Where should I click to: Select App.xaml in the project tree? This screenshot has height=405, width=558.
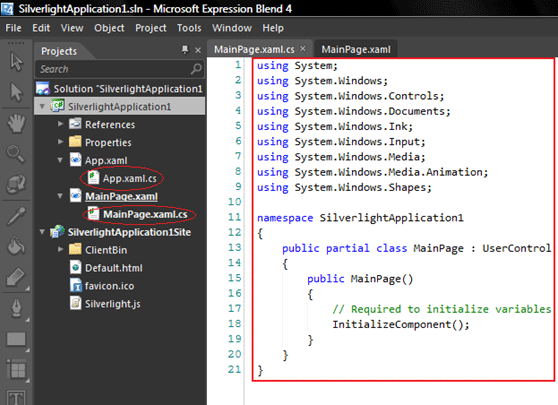(x=106, y=161)
